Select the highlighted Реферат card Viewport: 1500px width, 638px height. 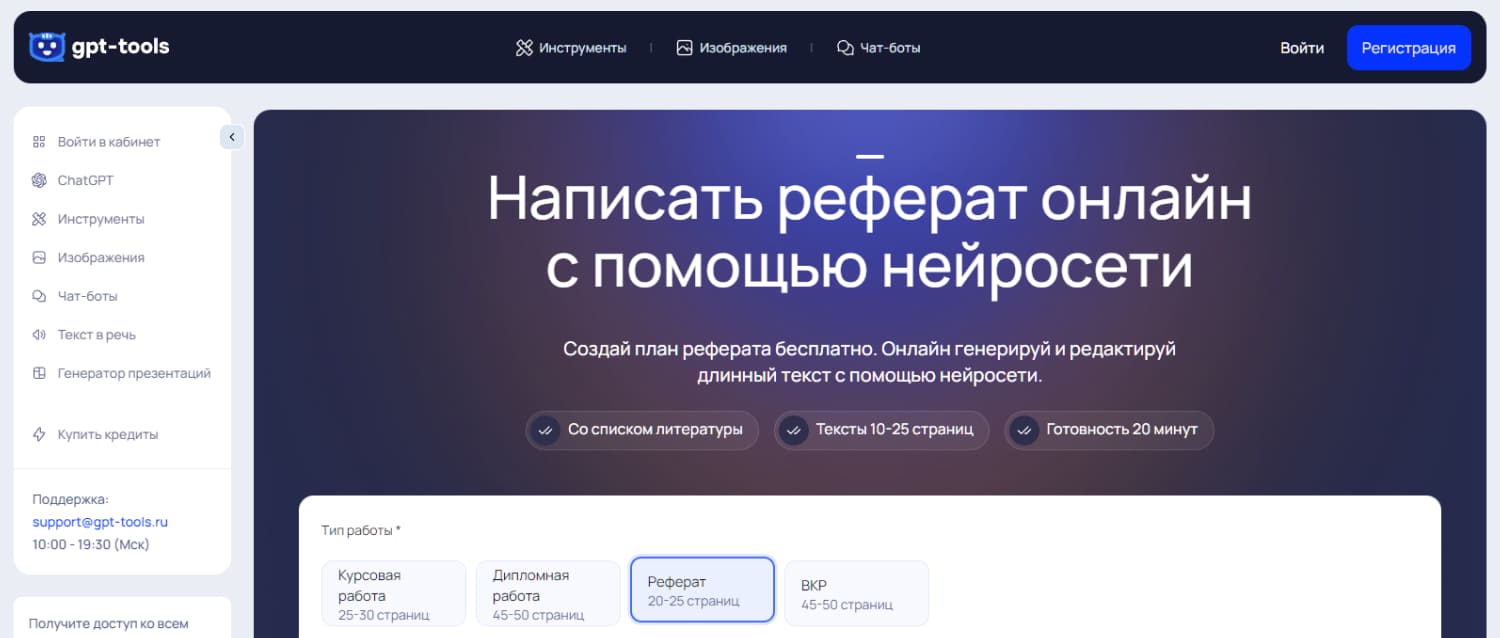tap(702, 589)
